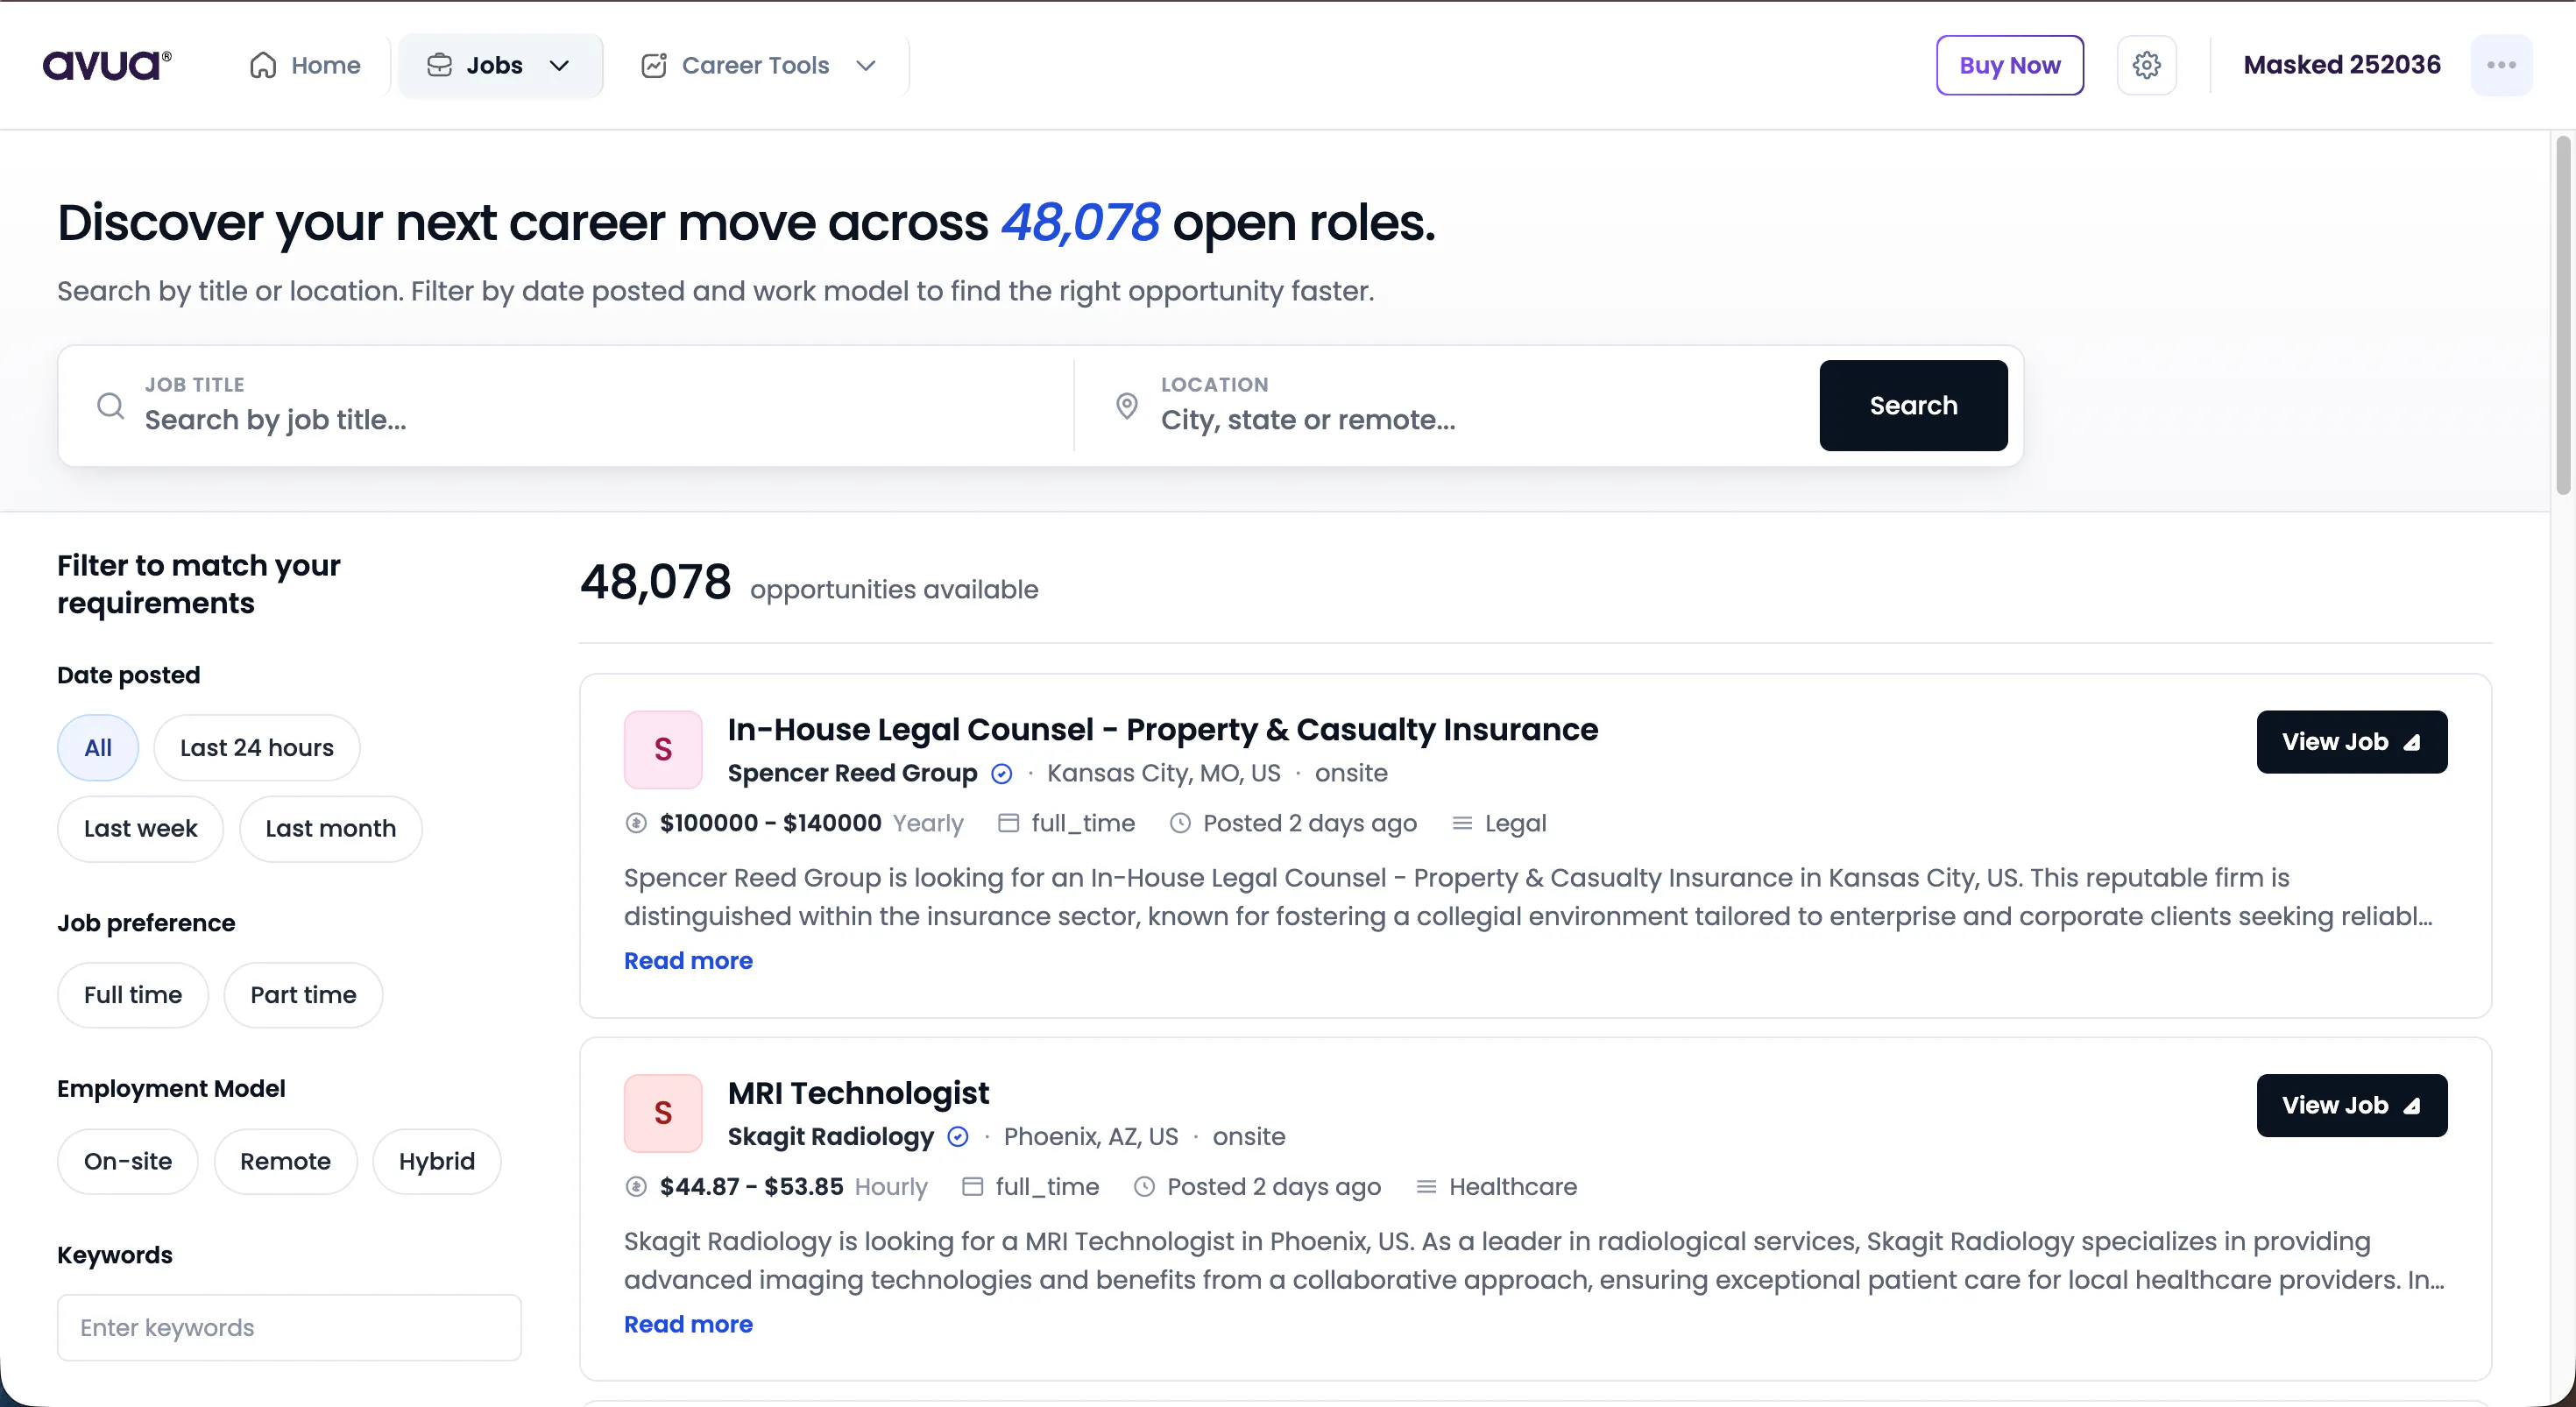Click the page vertical scrollbar
This screenshot has height=1407, width=2576.
pyautogui.click(x=2562, y=315)
